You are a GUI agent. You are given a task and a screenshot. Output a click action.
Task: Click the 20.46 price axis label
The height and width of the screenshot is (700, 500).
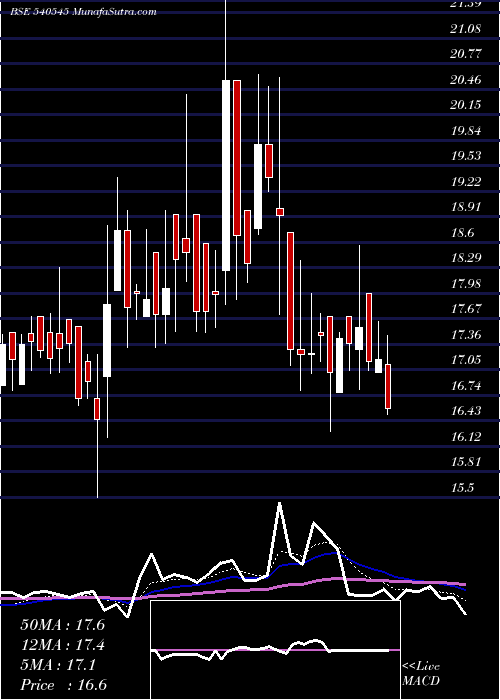tap(466, 80)
